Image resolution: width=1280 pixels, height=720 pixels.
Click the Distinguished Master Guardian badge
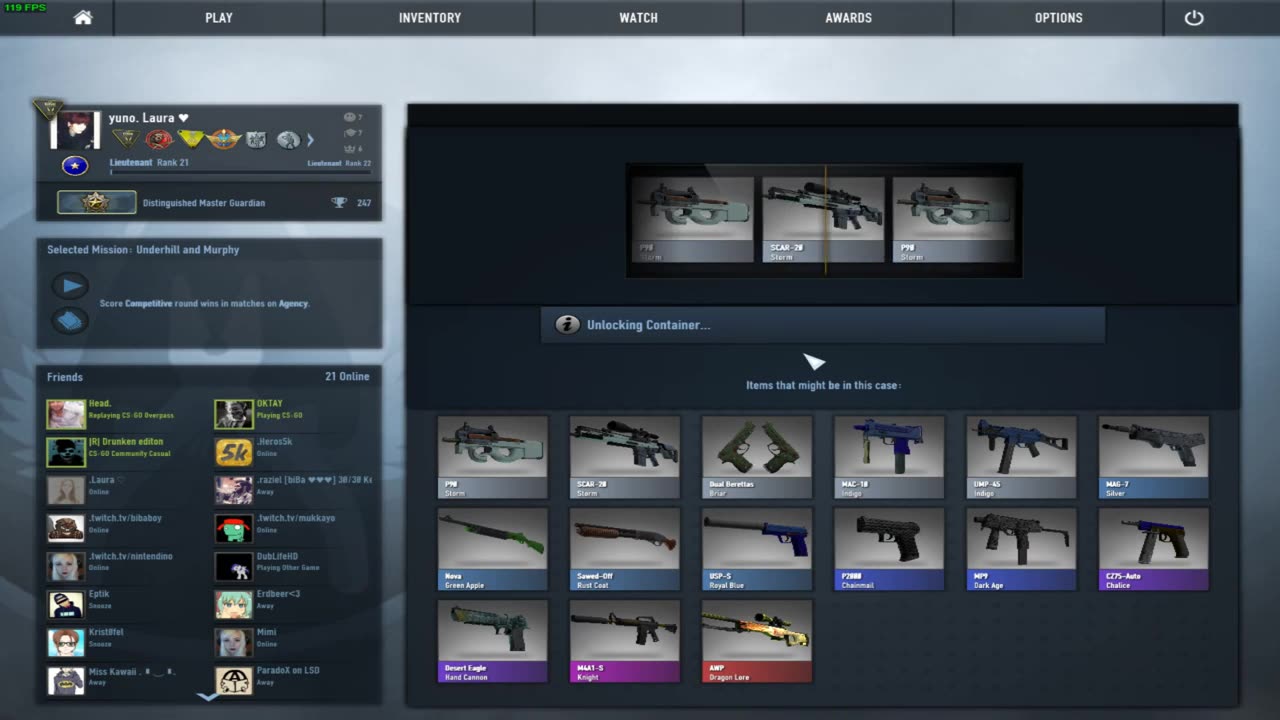(96, 203)
